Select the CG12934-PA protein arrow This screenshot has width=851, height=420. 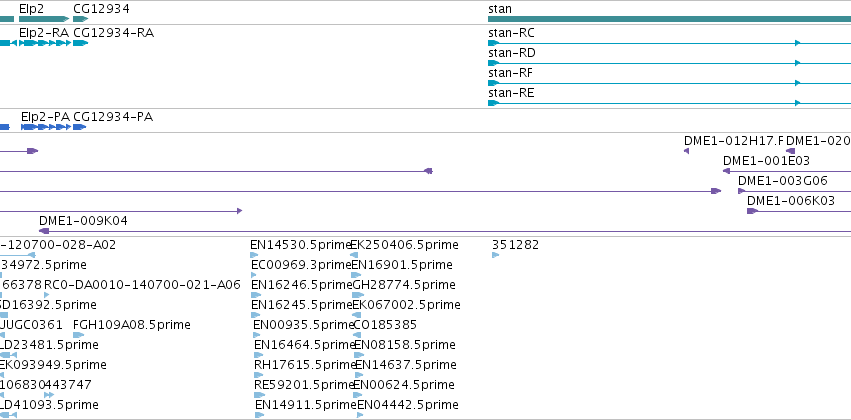(x=80, y=127)
